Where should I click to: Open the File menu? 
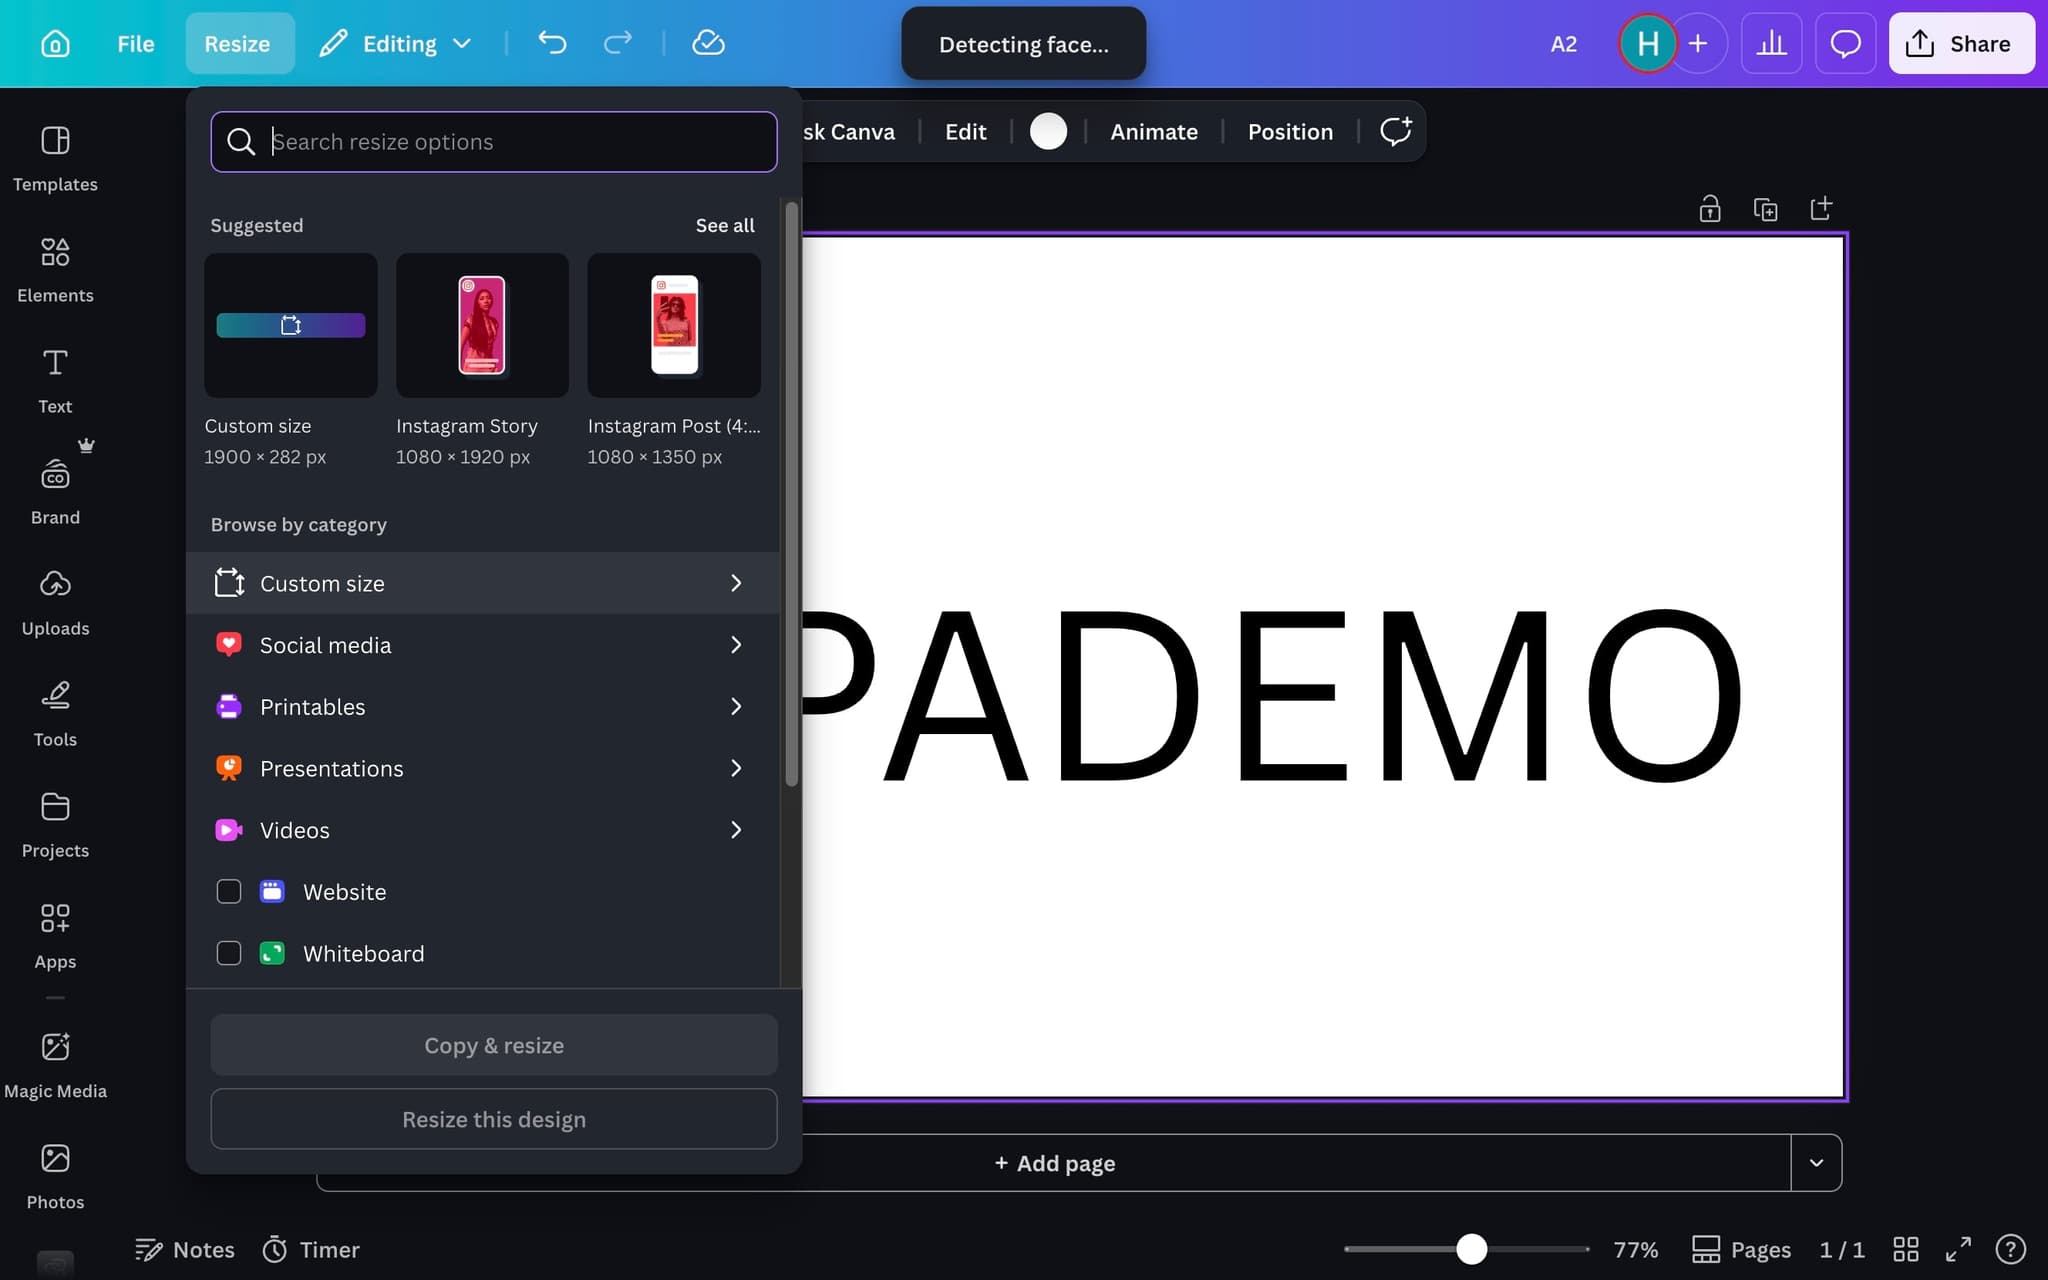click(x=135, y=44)
